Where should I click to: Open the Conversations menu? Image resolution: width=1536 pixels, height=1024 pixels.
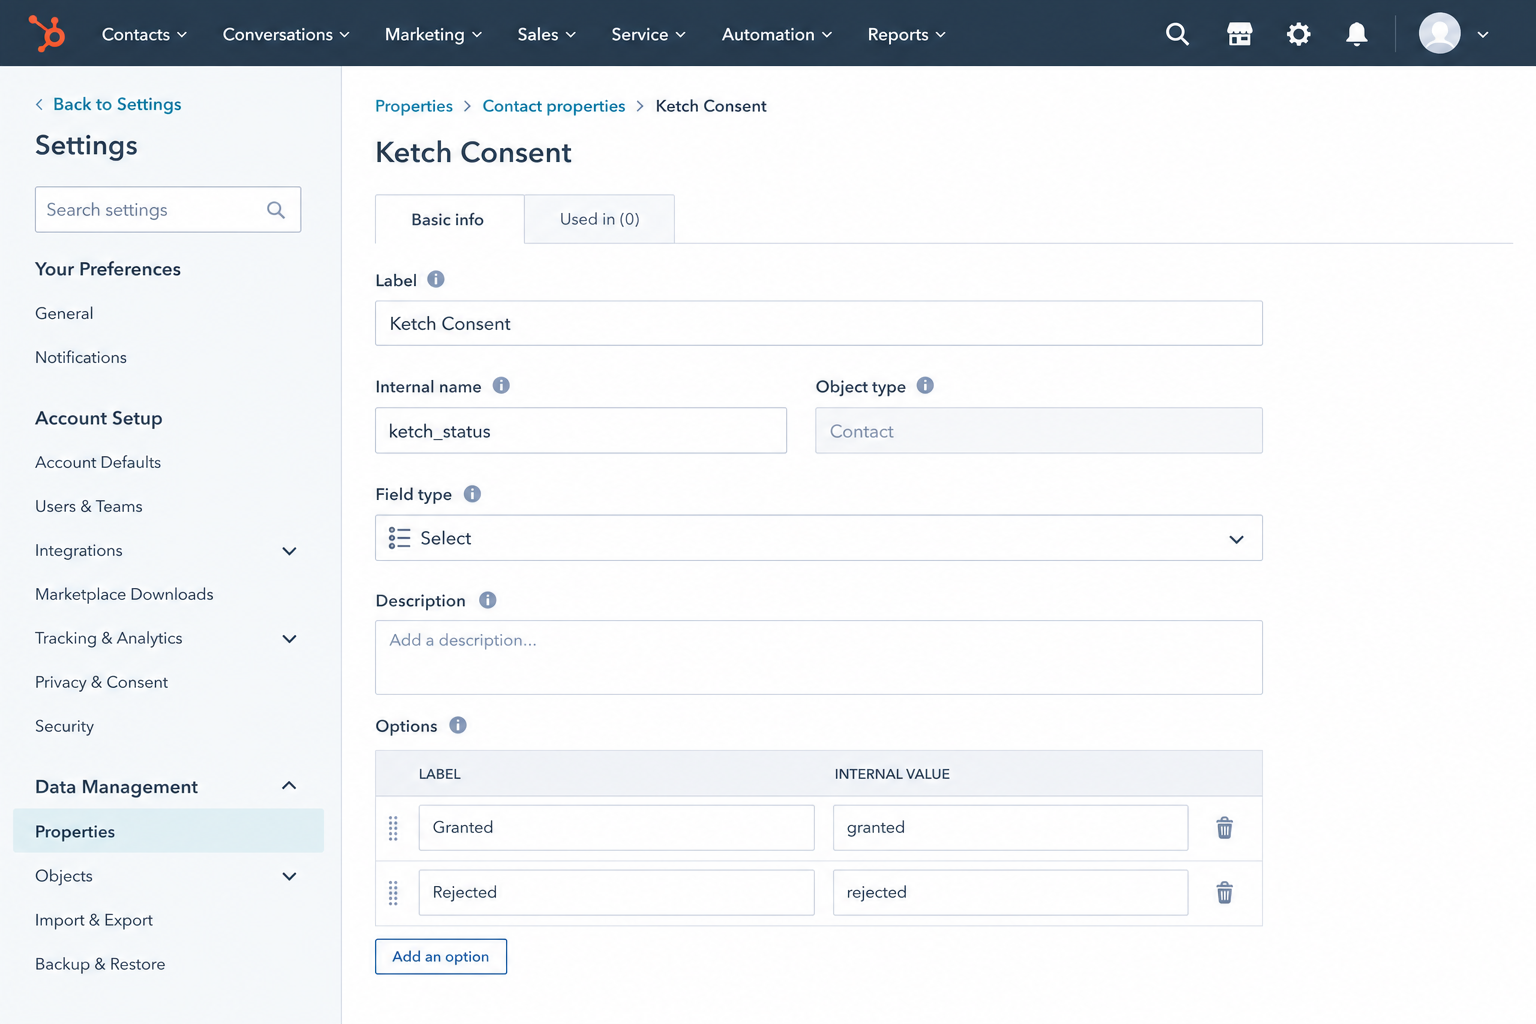click(x=286, y=34)
